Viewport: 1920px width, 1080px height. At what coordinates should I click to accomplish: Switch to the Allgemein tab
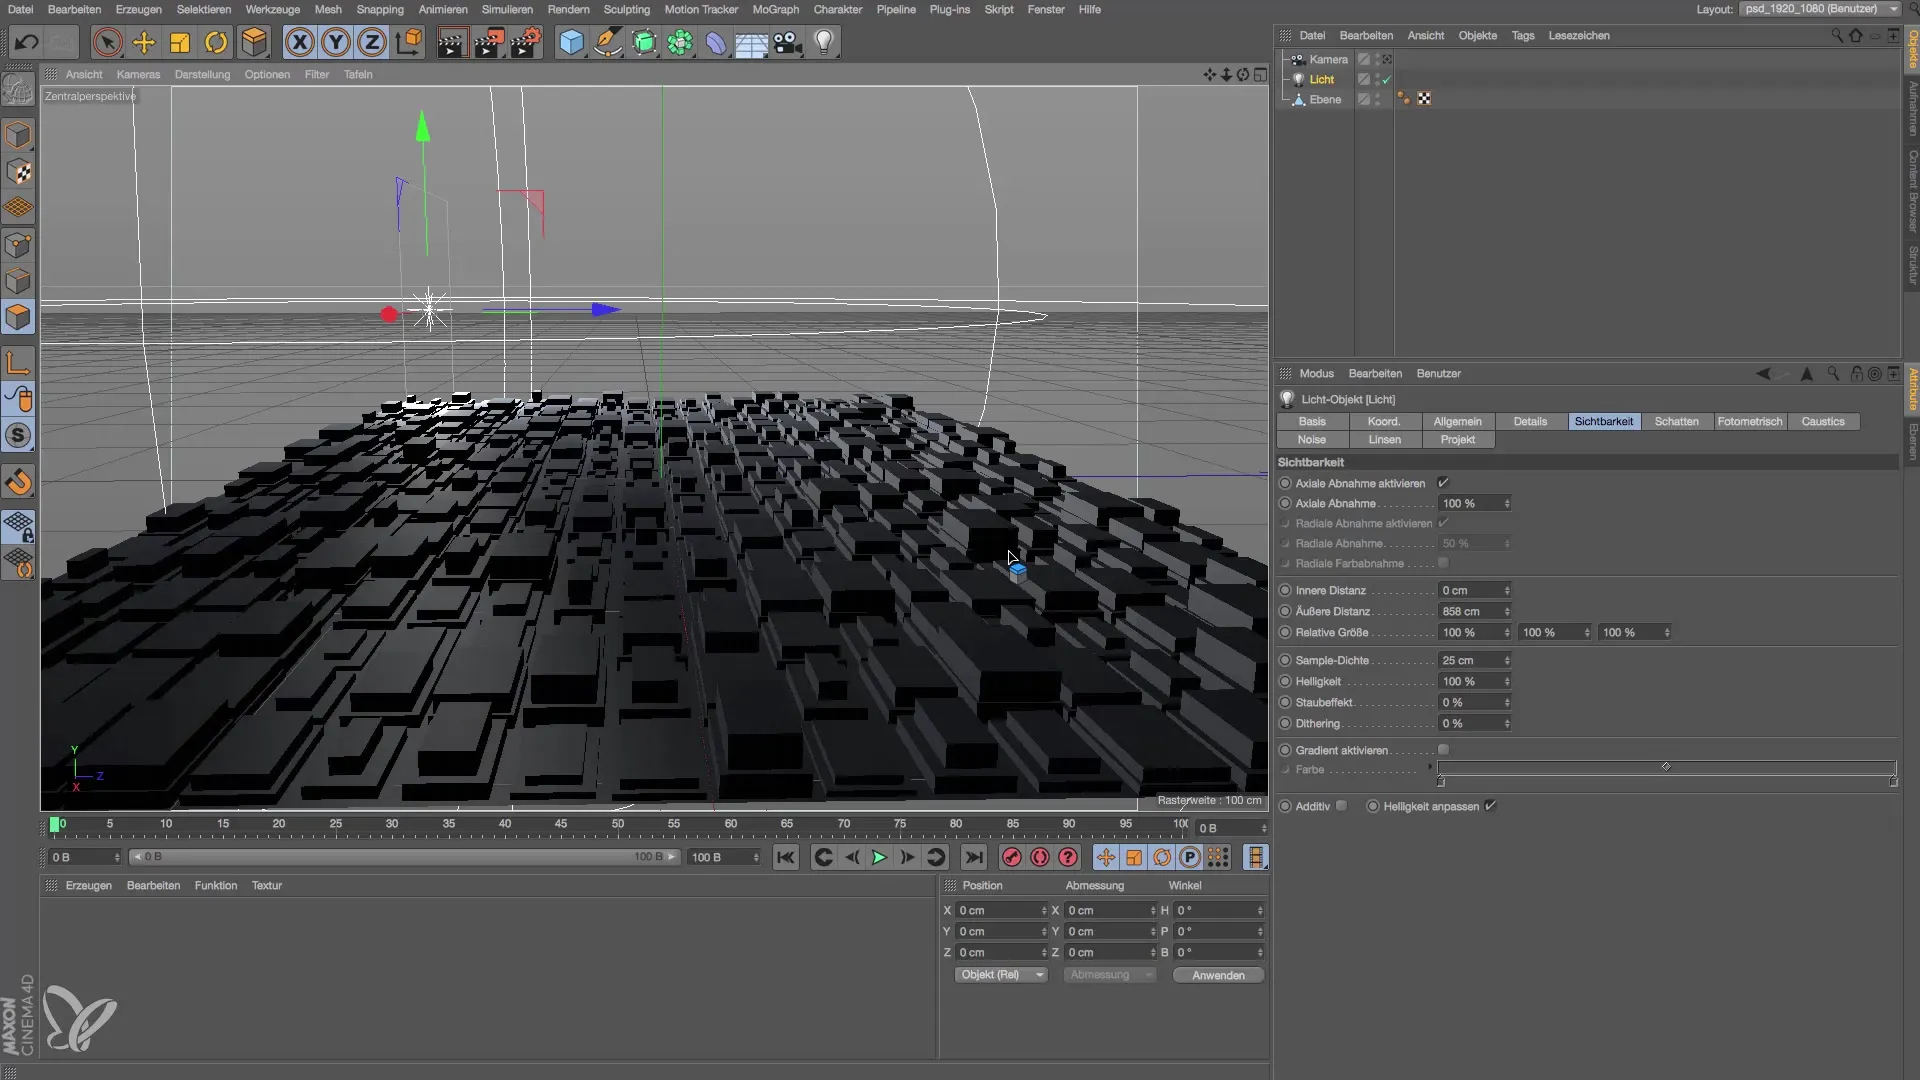[1457, 421]
